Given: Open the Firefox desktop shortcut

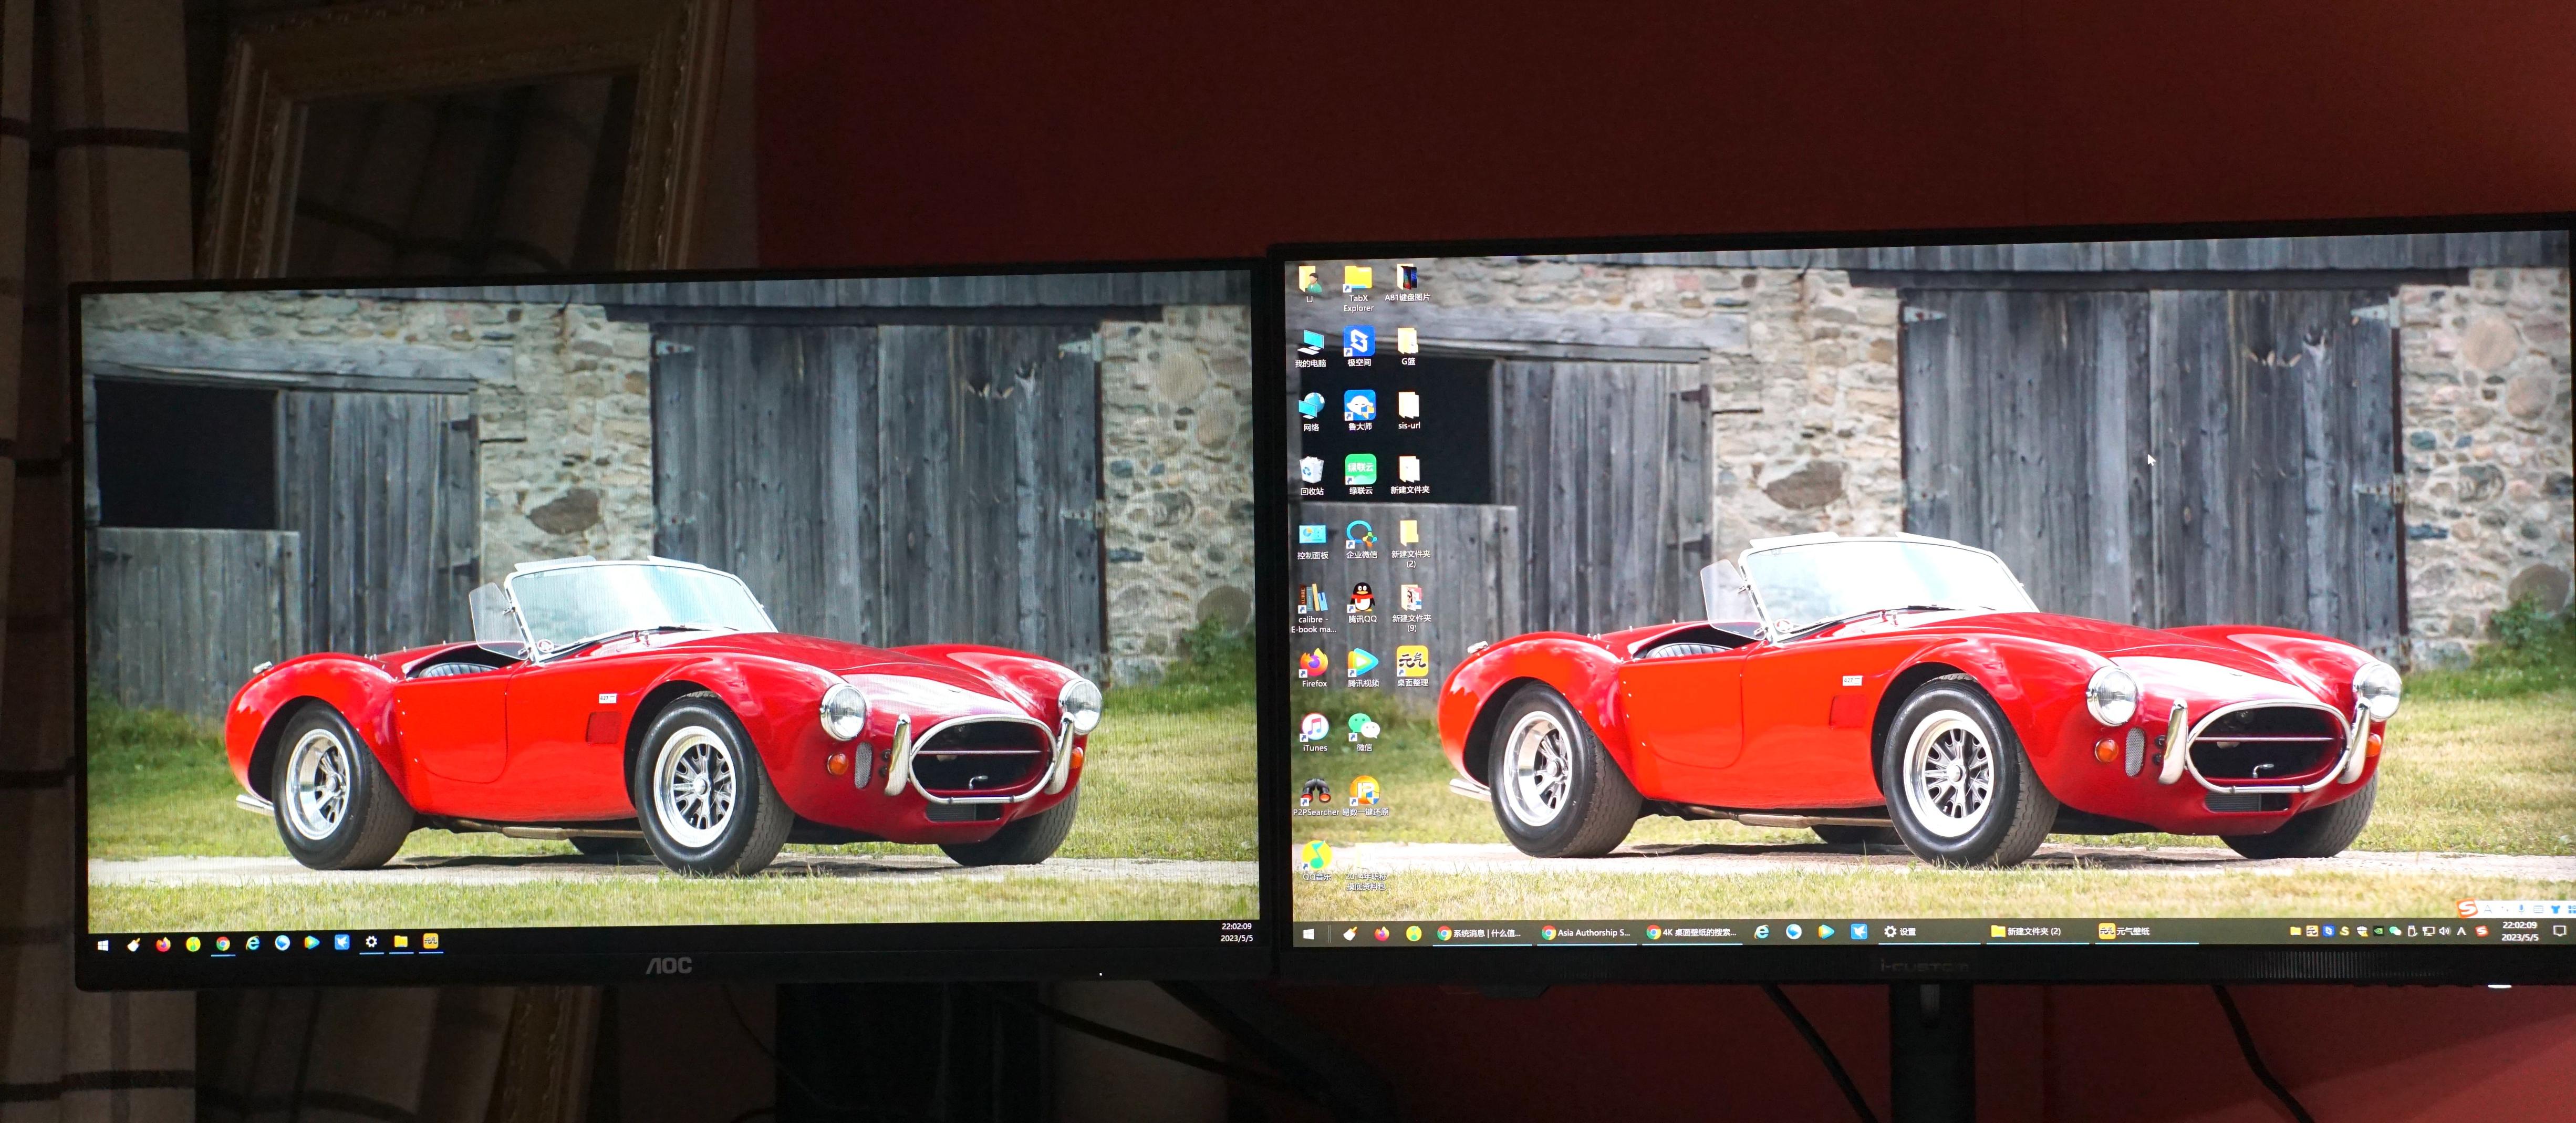Looking at the screenshot, I should click(x=1313, y=664).
